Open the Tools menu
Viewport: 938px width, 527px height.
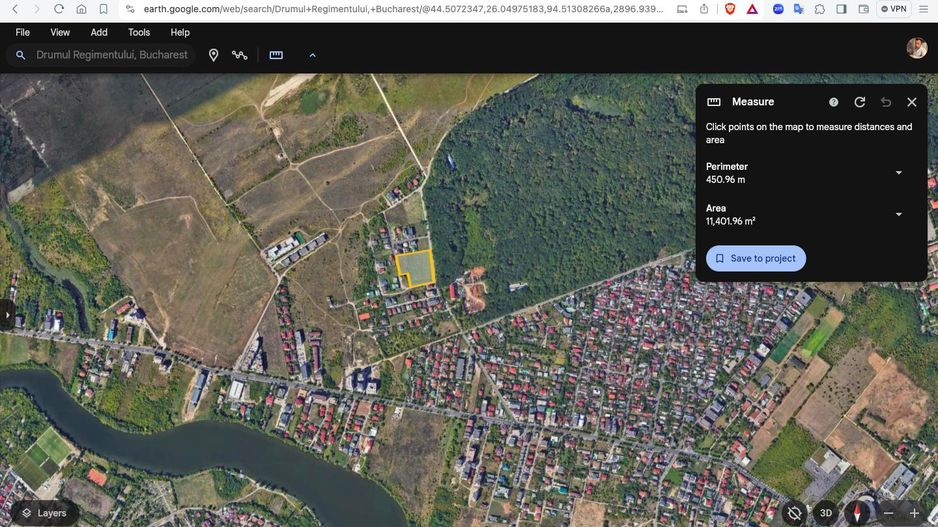pos(139,32)
